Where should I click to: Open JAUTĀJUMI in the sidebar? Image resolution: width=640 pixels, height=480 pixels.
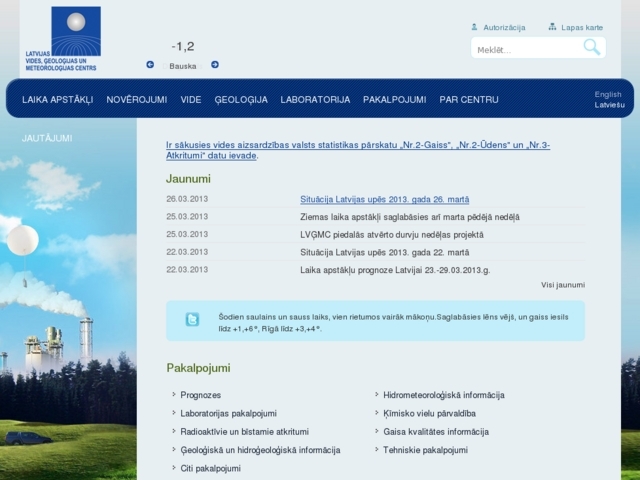[47, 138]
